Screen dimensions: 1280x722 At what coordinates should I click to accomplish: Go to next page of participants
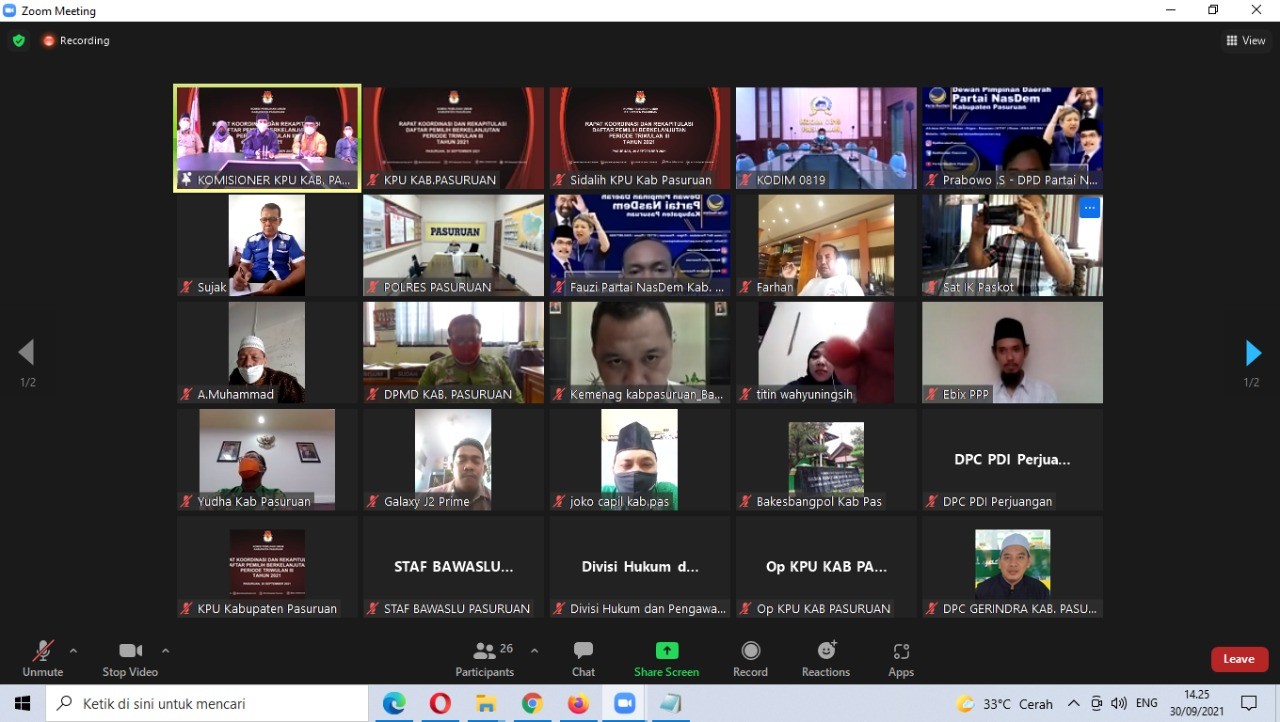coord(1252,353)
